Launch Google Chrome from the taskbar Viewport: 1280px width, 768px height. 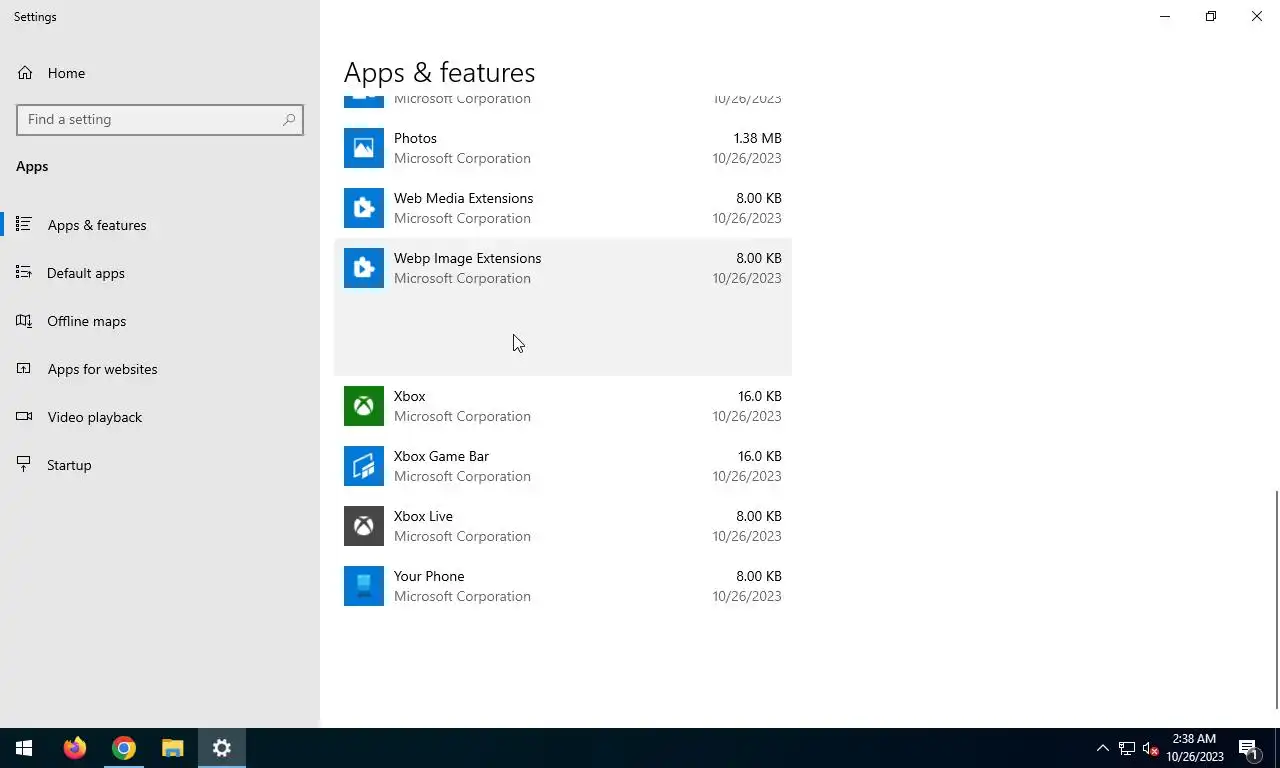[x=124, y=748]
